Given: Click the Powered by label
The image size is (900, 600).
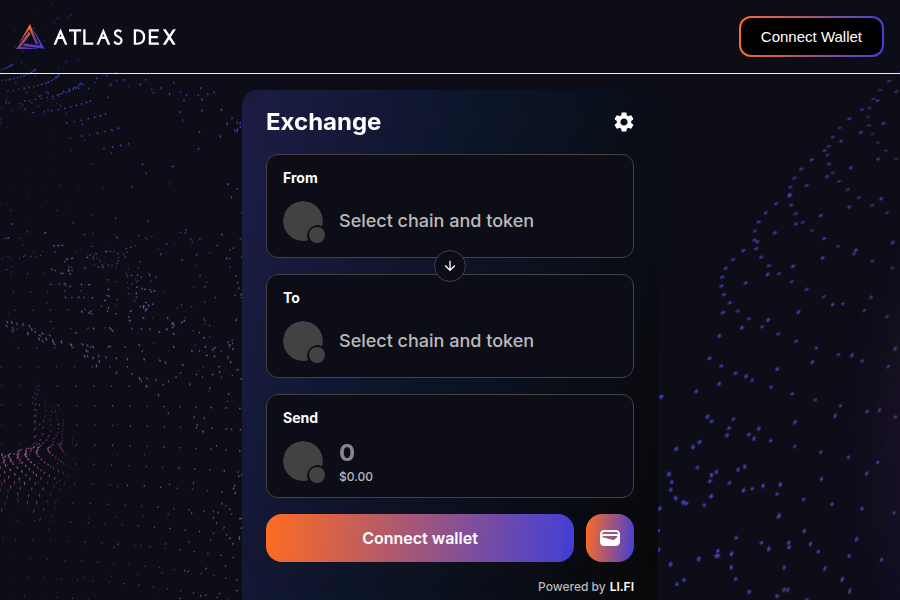Looking at the screenshot, I should click(573, 587).
